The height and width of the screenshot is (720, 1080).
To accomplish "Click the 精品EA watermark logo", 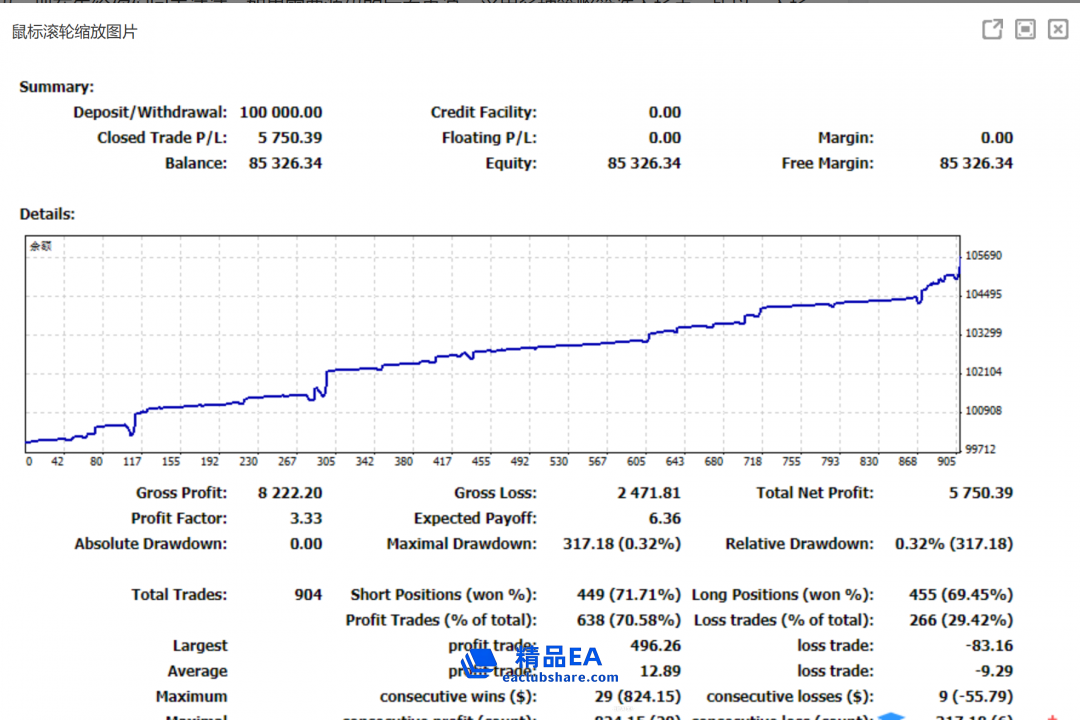I will pyautogui.click(x=558, y=657).
